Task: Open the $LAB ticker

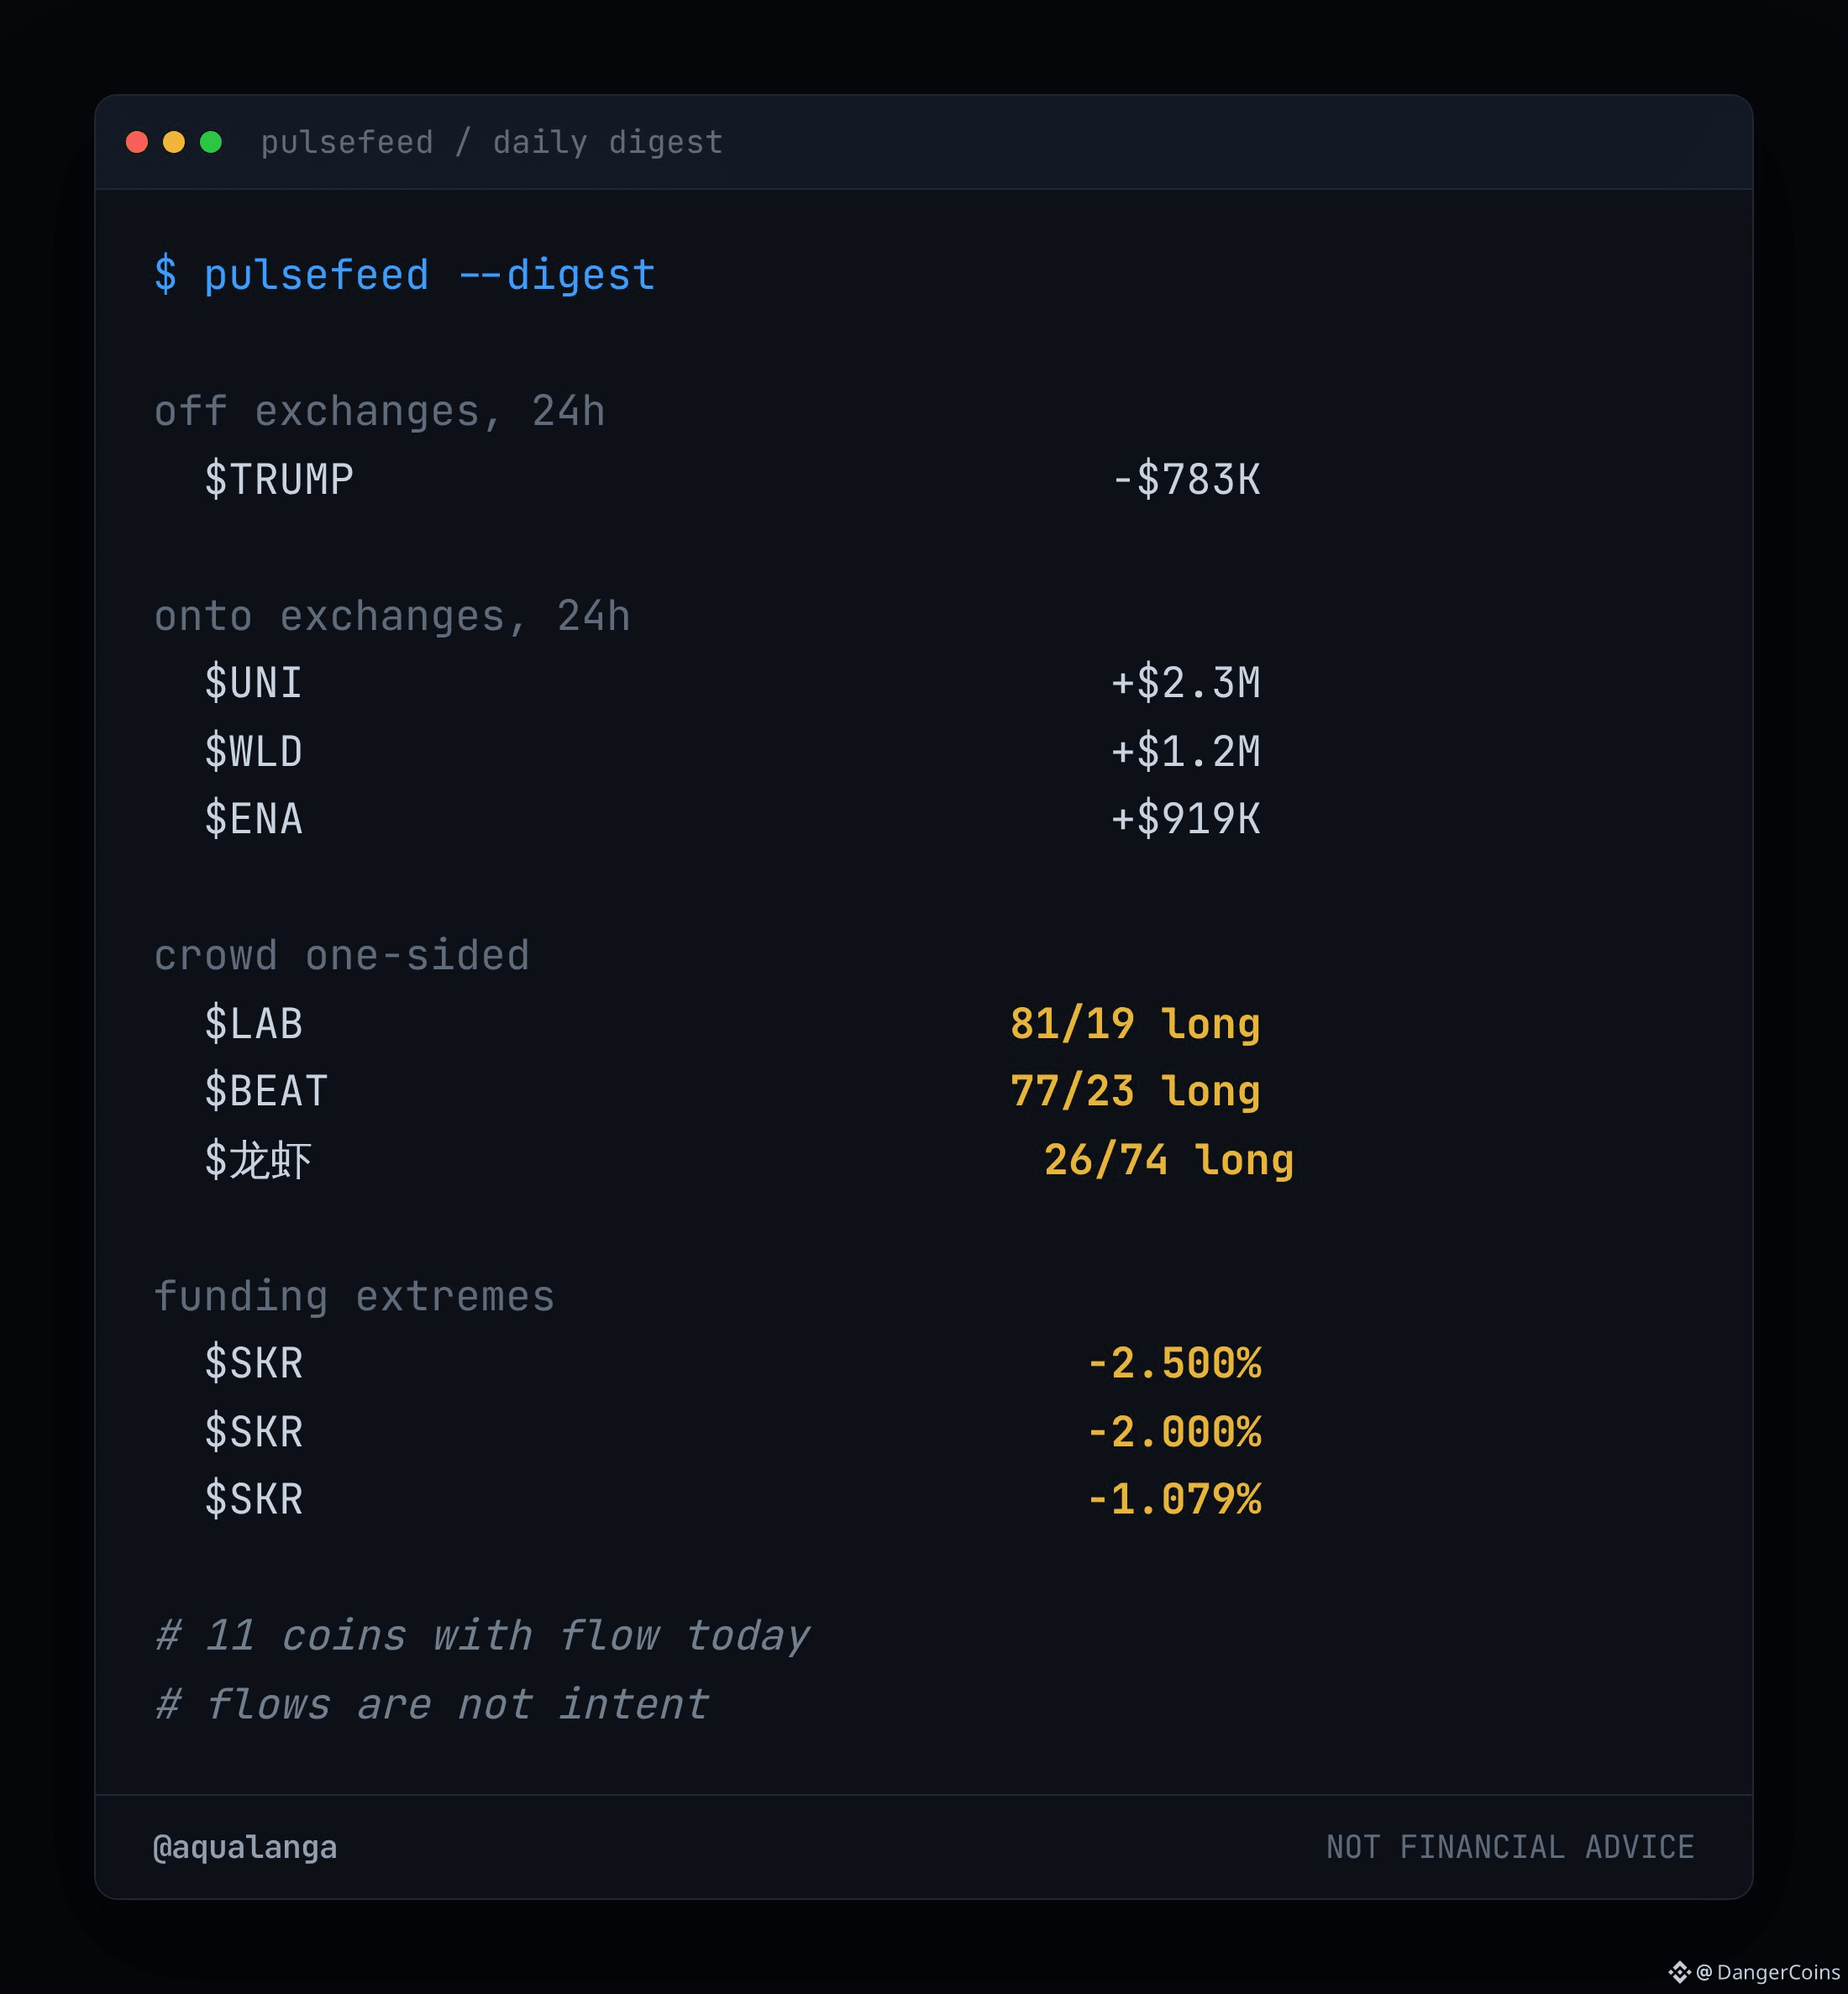Action: (253, 1023)
